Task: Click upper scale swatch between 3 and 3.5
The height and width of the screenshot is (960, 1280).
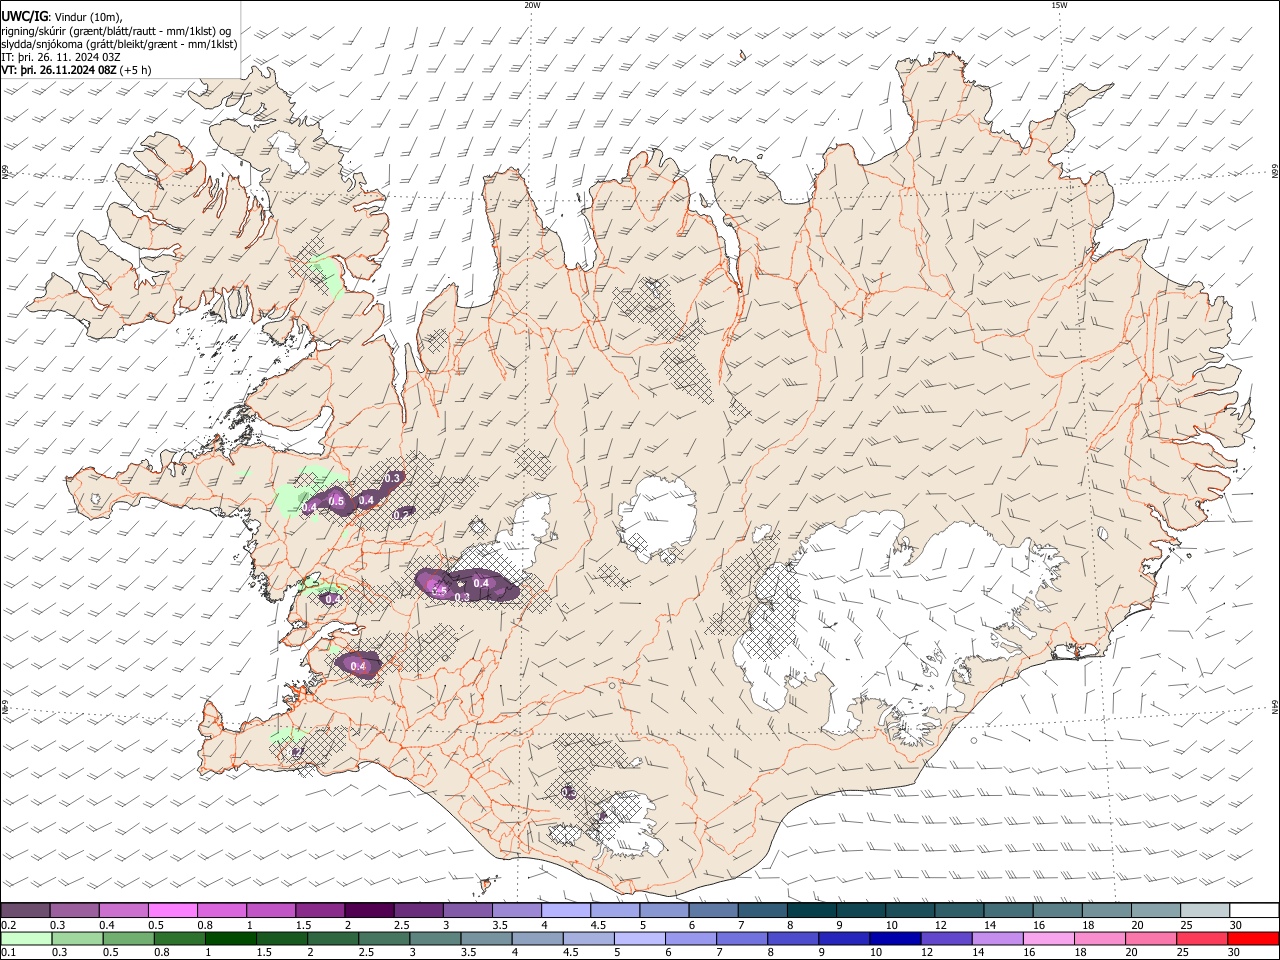Action: [x=467, y=911]
